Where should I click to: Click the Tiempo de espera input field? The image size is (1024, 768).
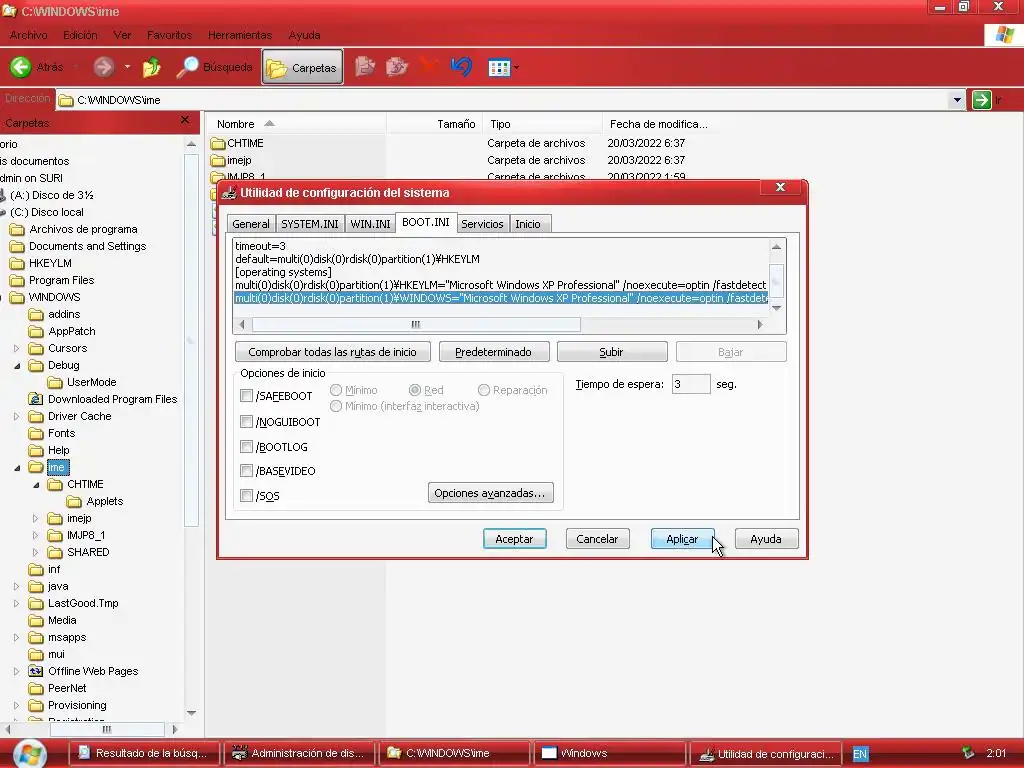[690, 384]
